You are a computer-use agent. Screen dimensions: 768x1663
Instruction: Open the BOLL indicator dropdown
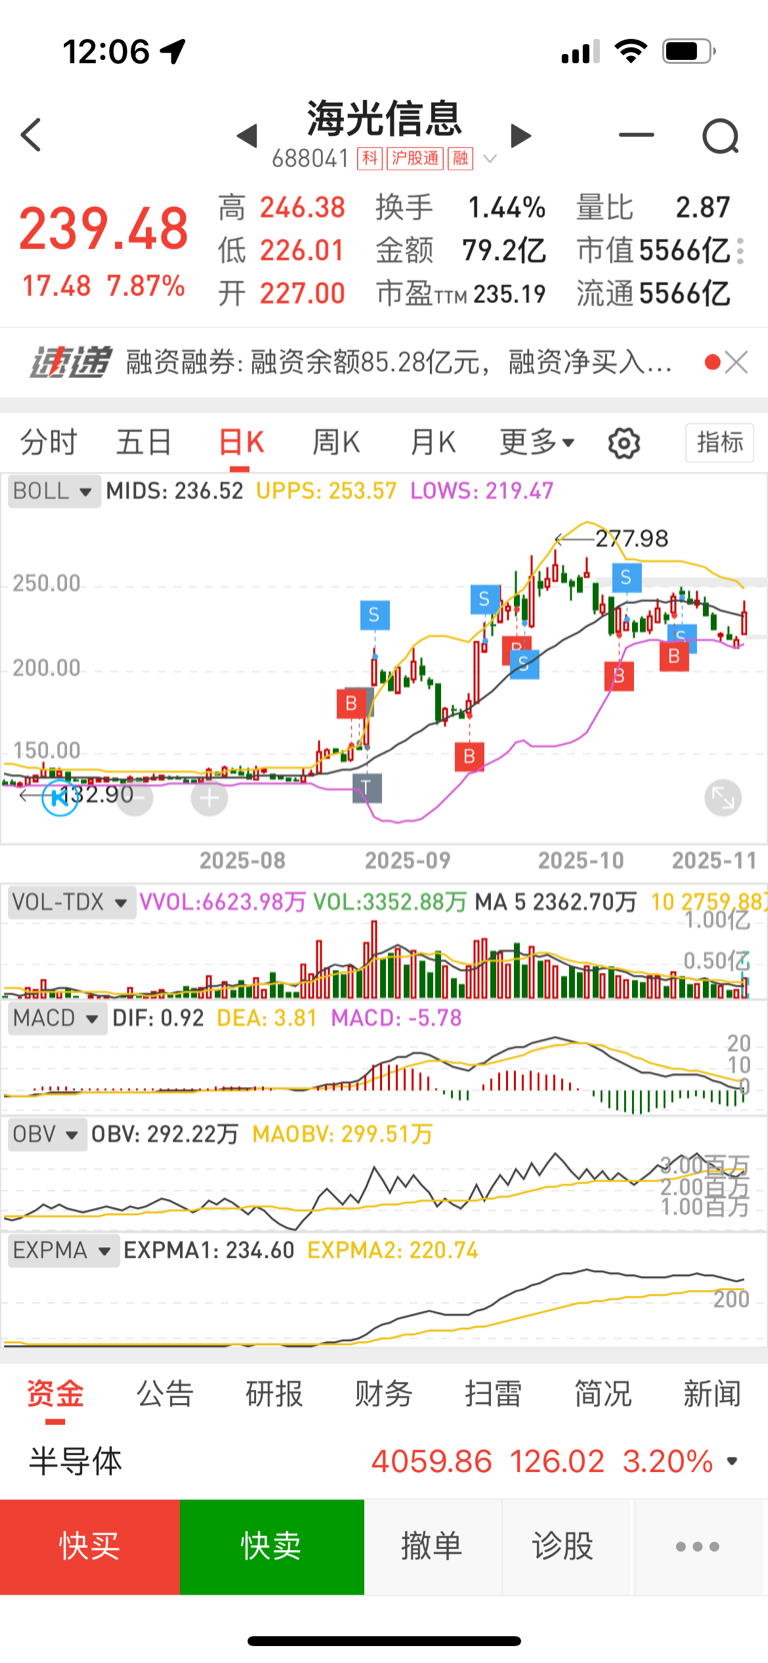(53, 491)
